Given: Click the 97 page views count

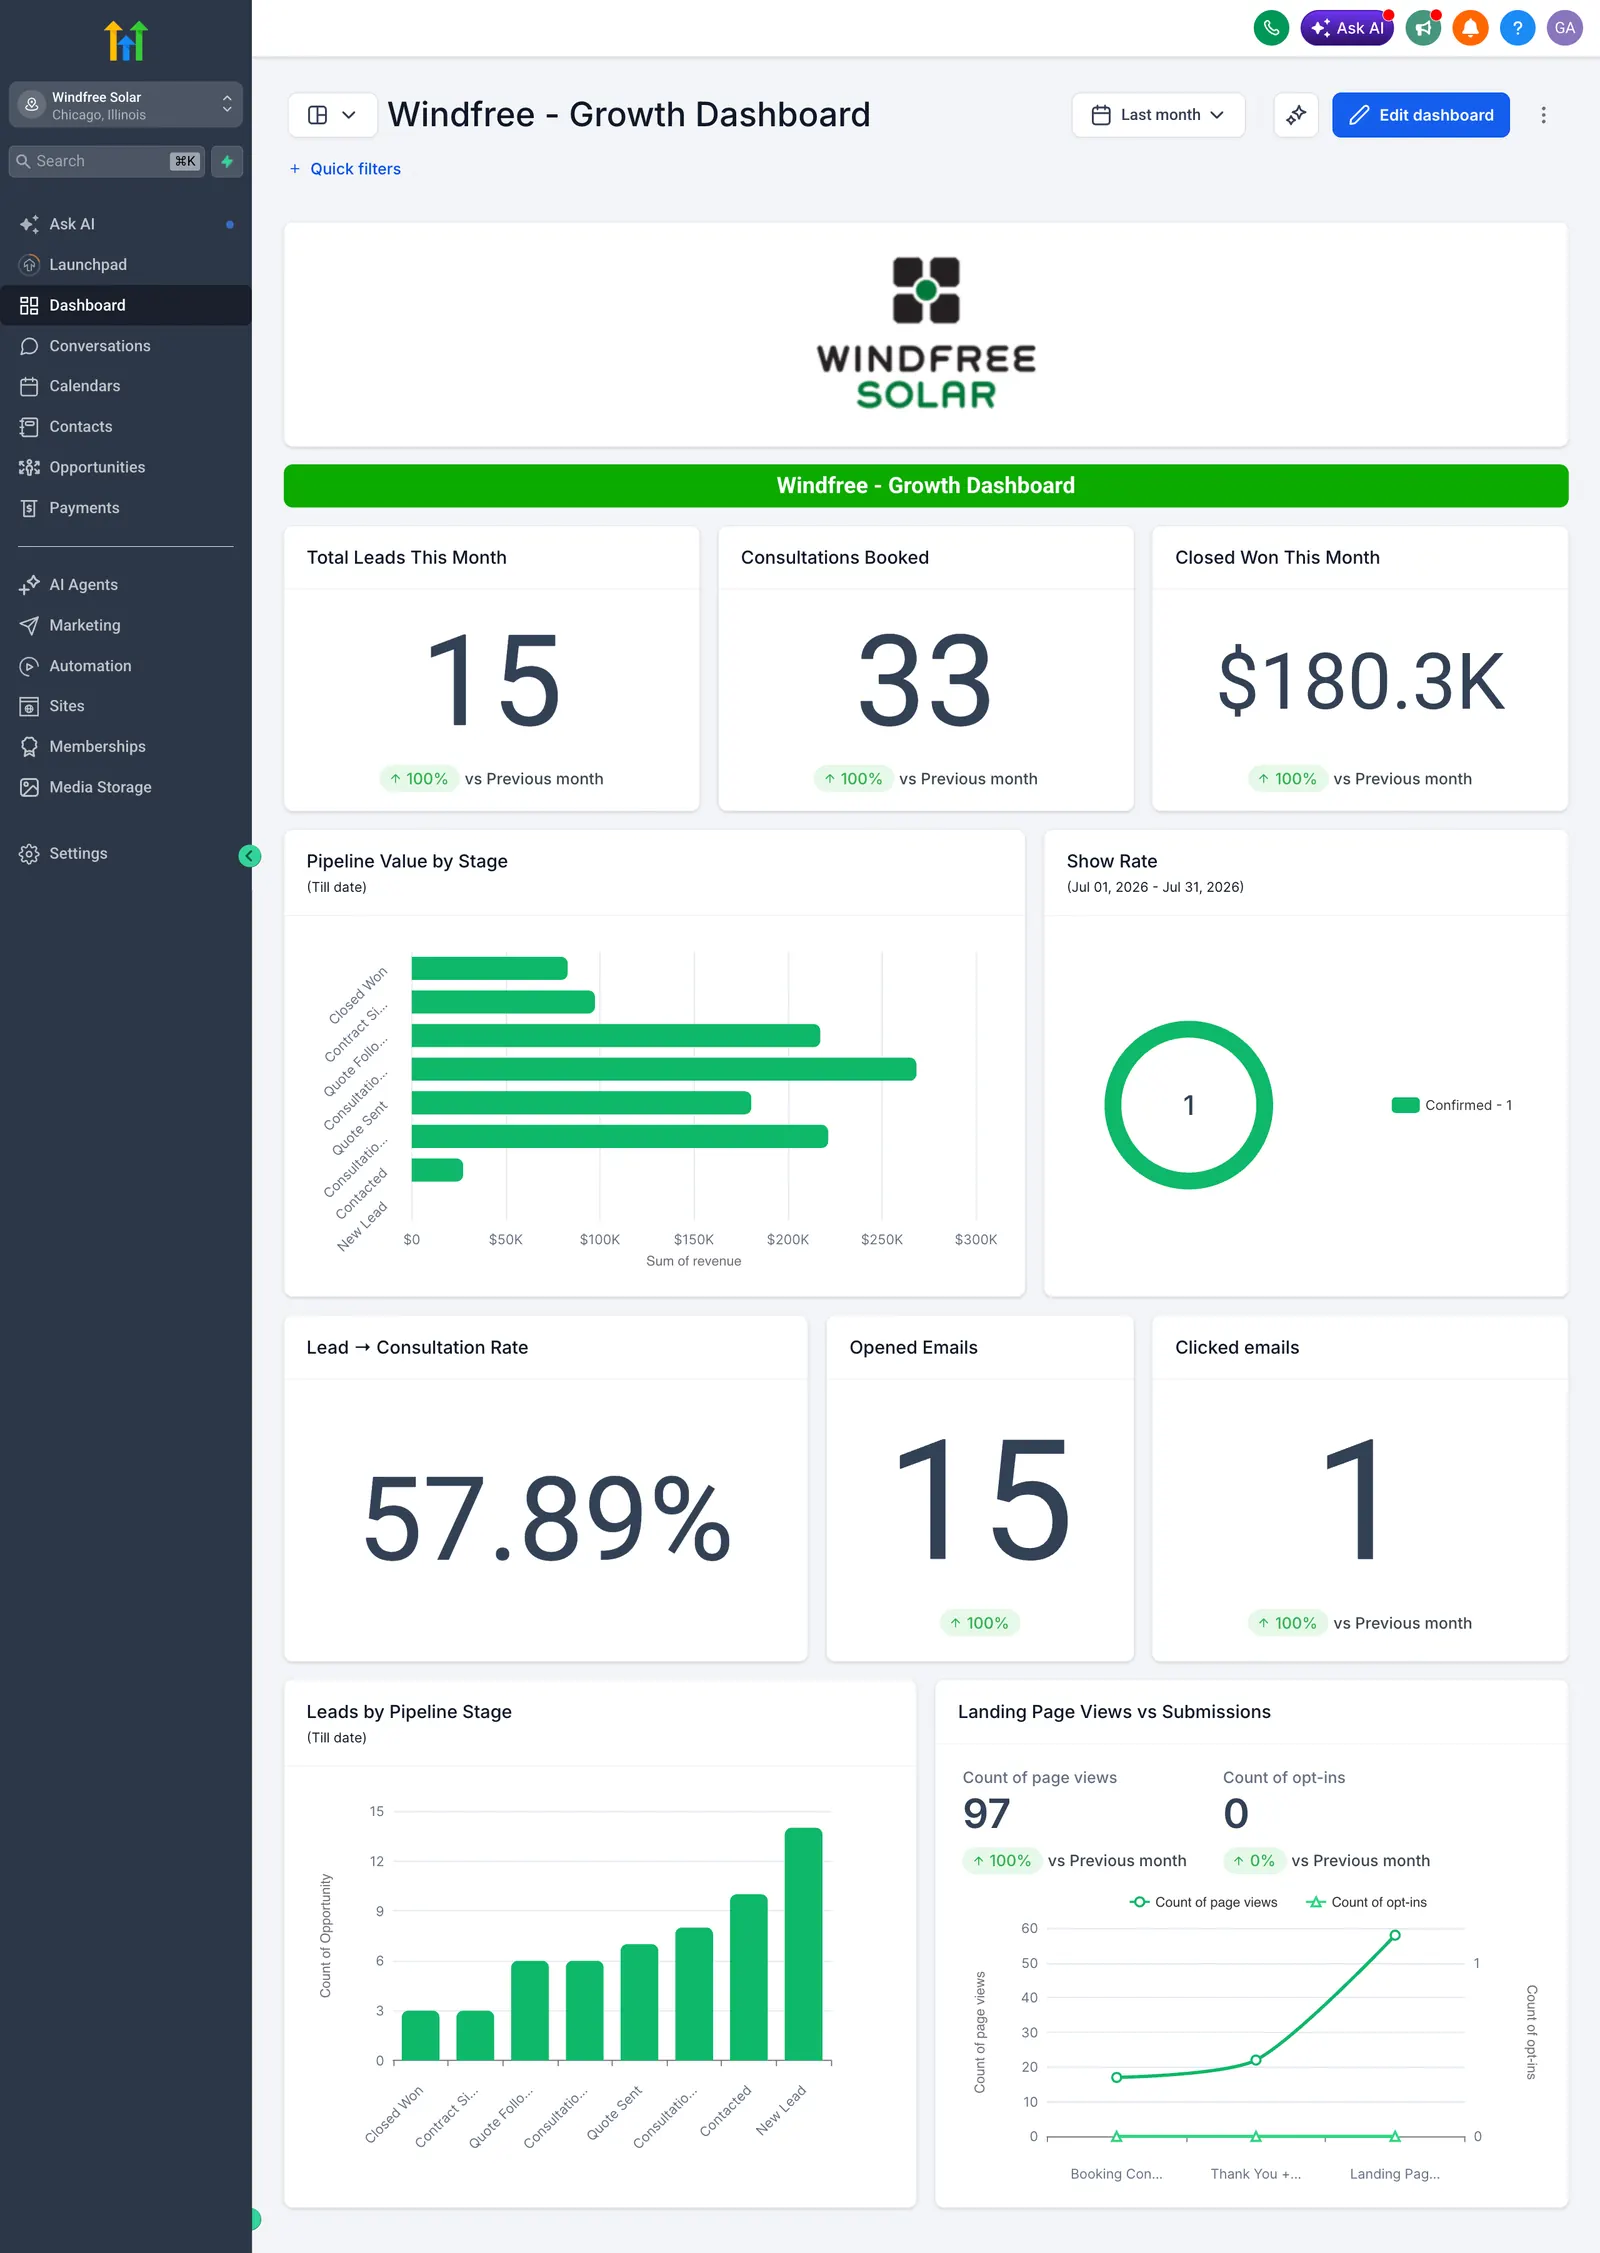Looking at the screenshot, I should pyautogui.click(x=986, y=1813).
